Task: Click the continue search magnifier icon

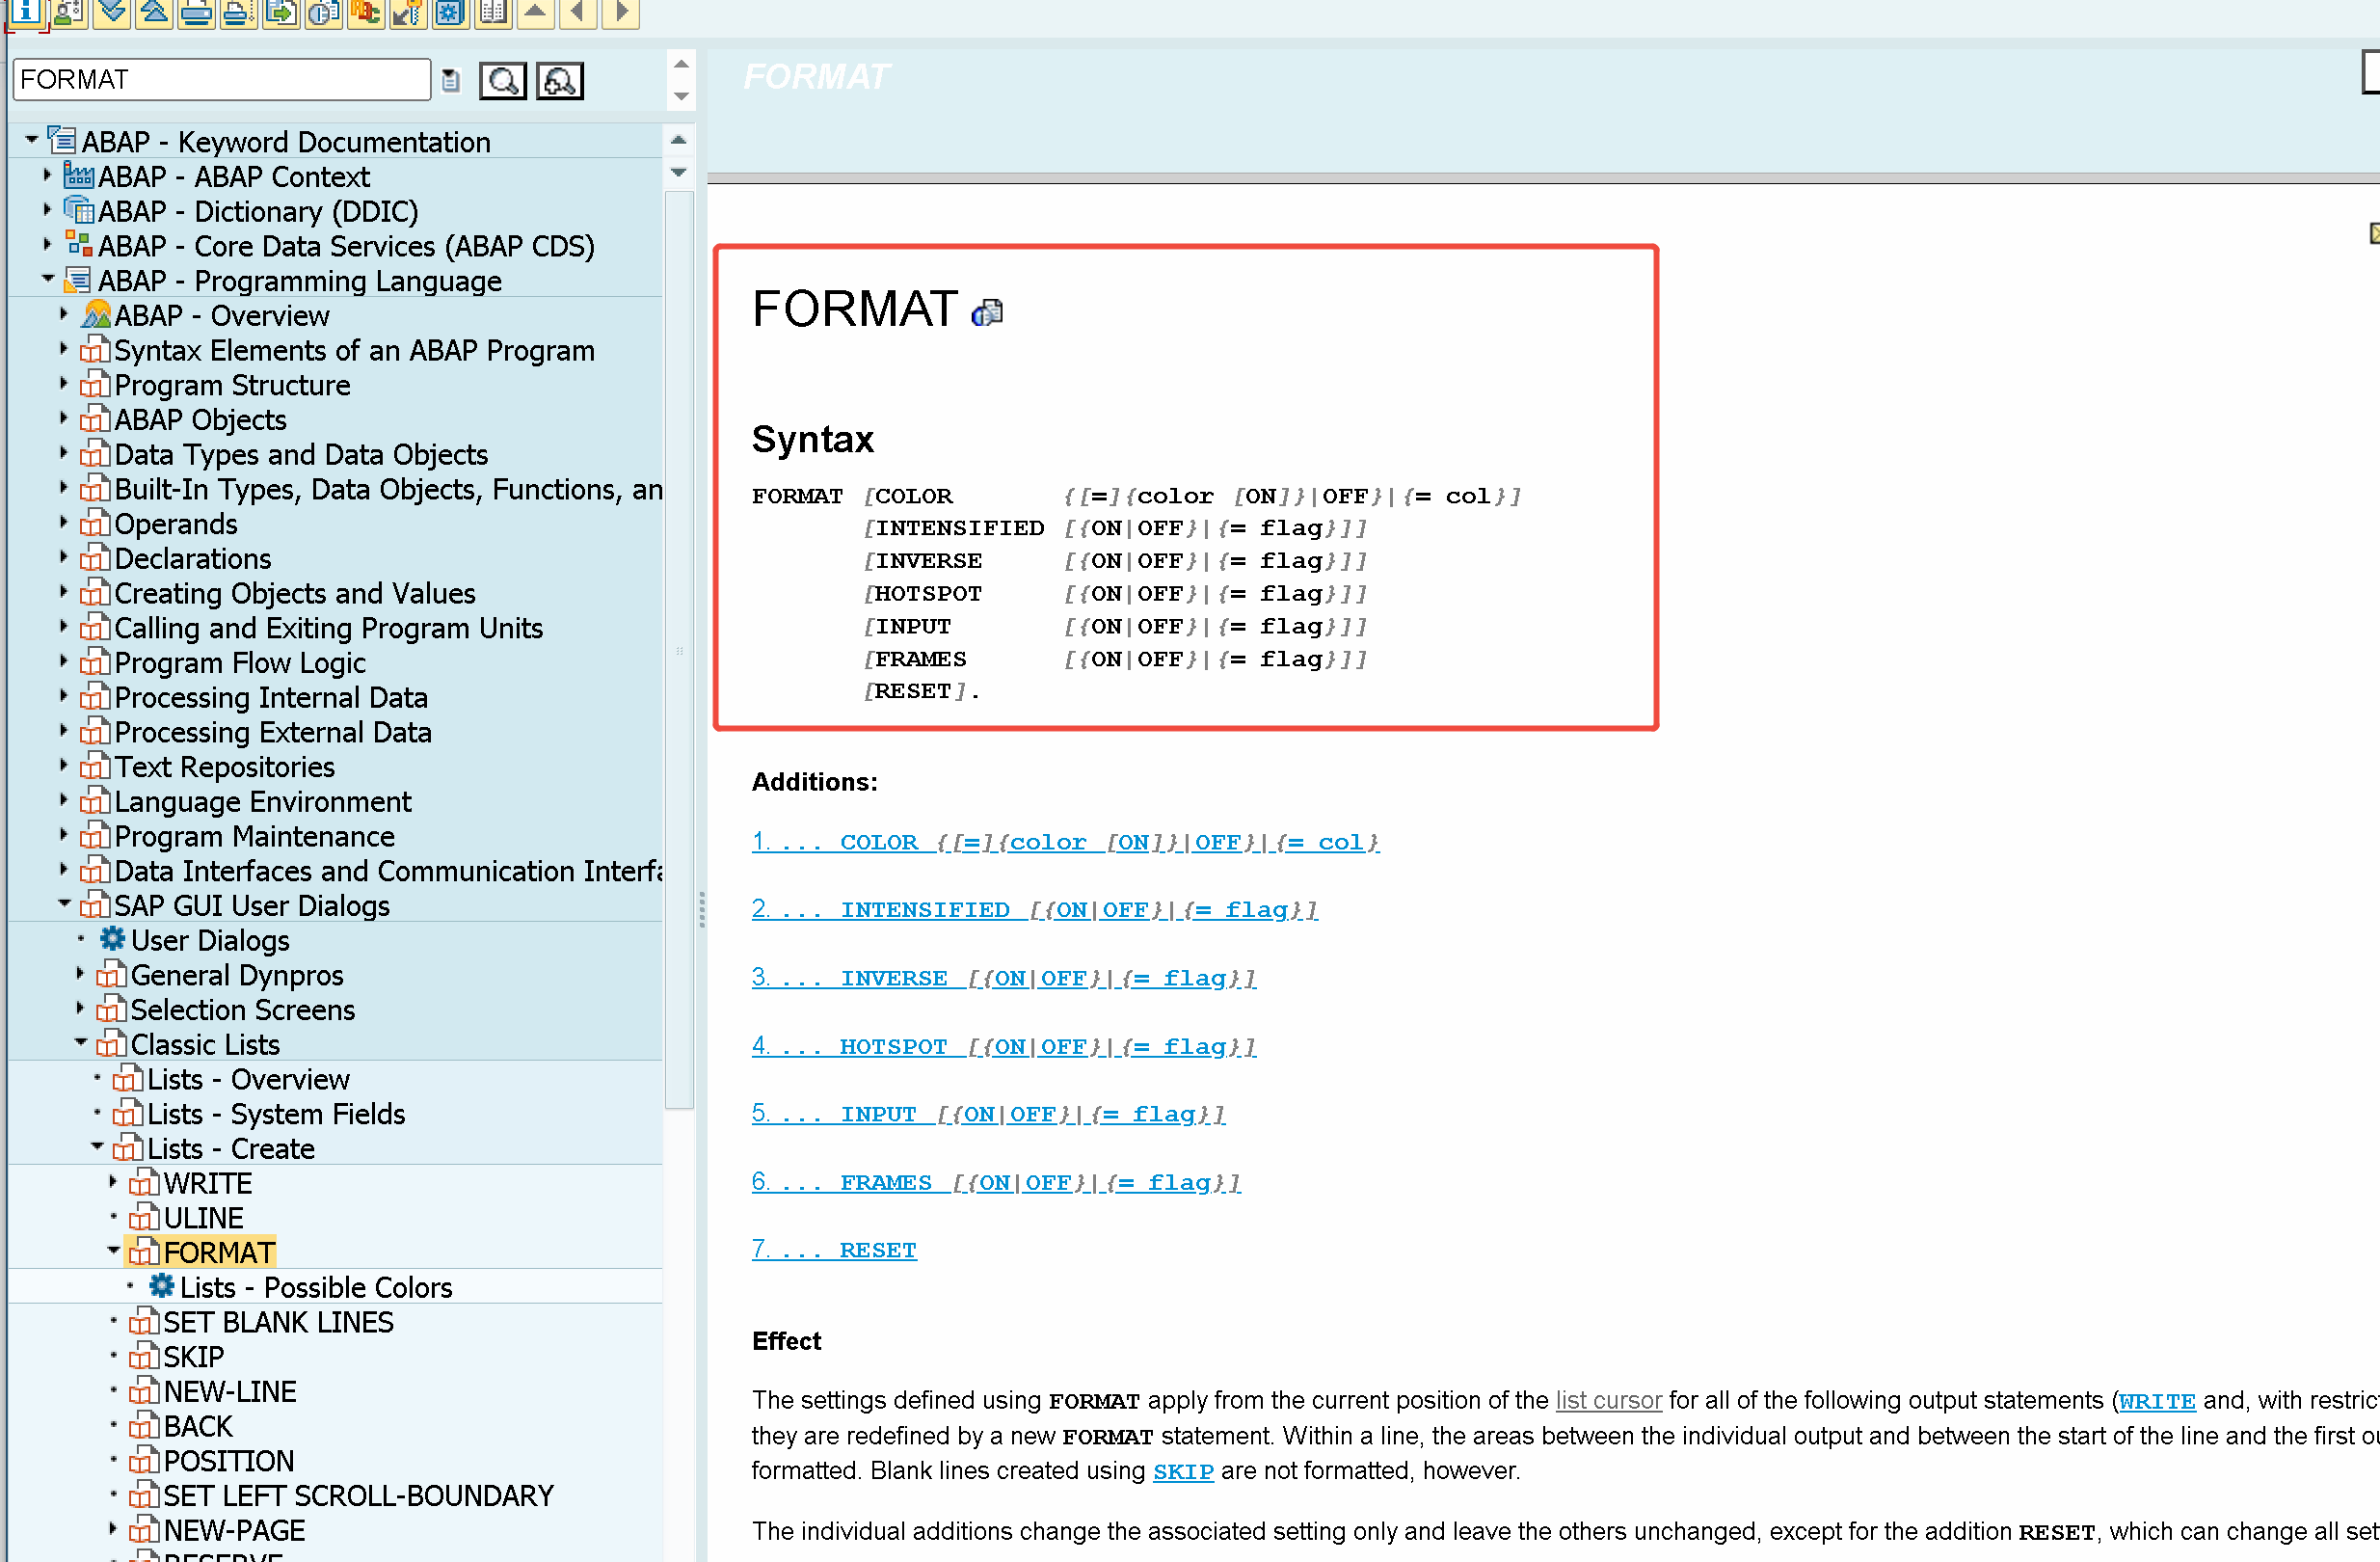Action: click(x=559, y=80)
